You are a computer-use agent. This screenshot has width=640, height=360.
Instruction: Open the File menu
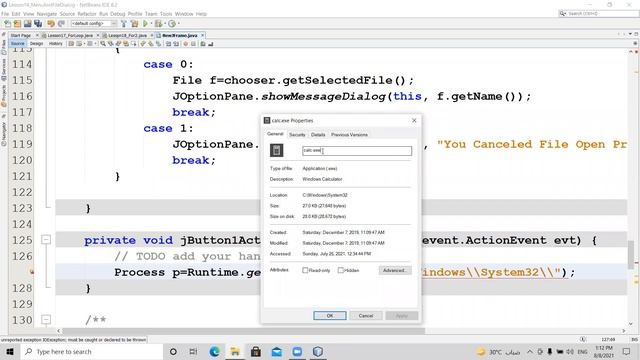pos(5,14)
